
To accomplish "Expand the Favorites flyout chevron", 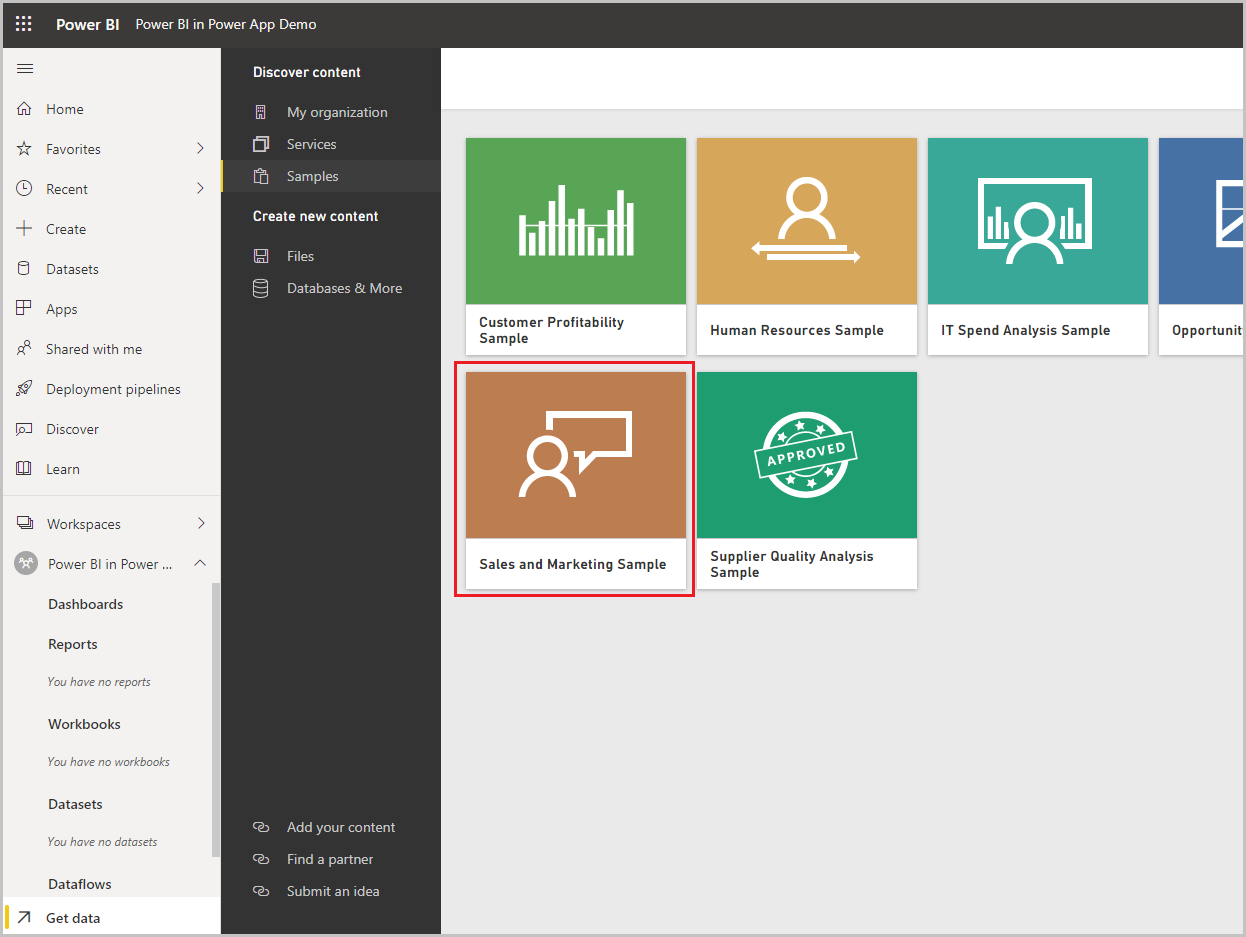I will point(200,148).
